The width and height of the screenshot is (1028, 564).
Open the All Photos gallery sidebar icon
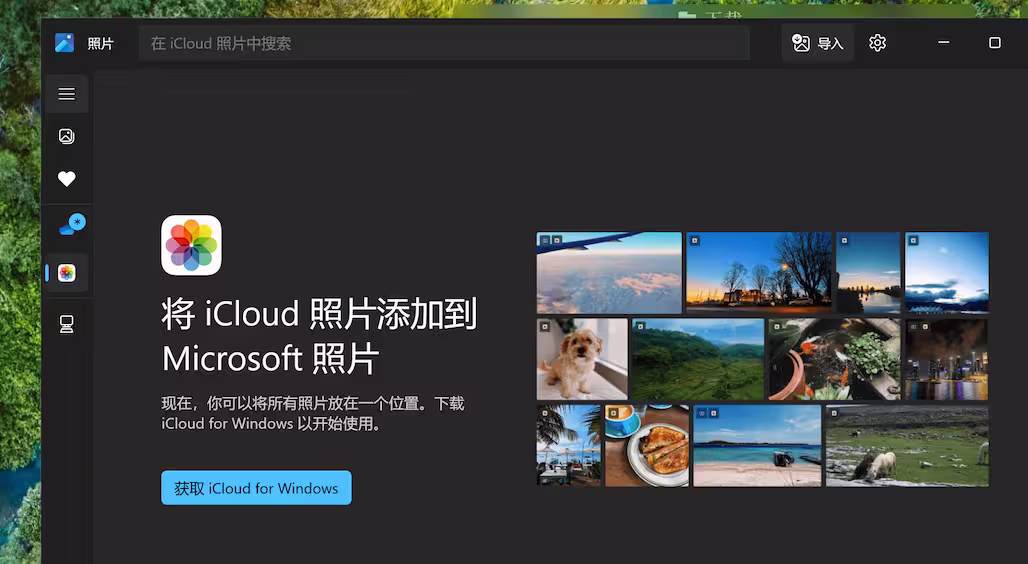click(x=66, y=136)
